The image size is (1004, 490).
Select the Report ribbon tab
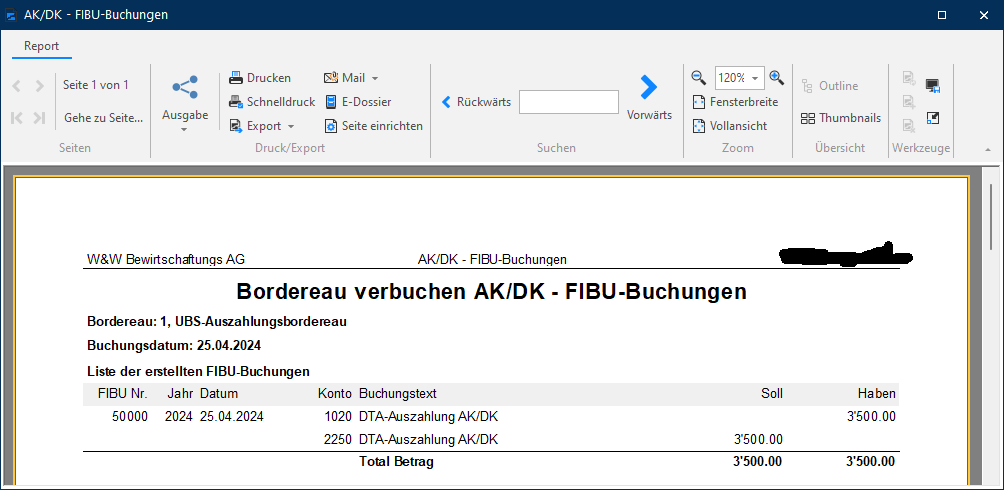pos(42,46)
